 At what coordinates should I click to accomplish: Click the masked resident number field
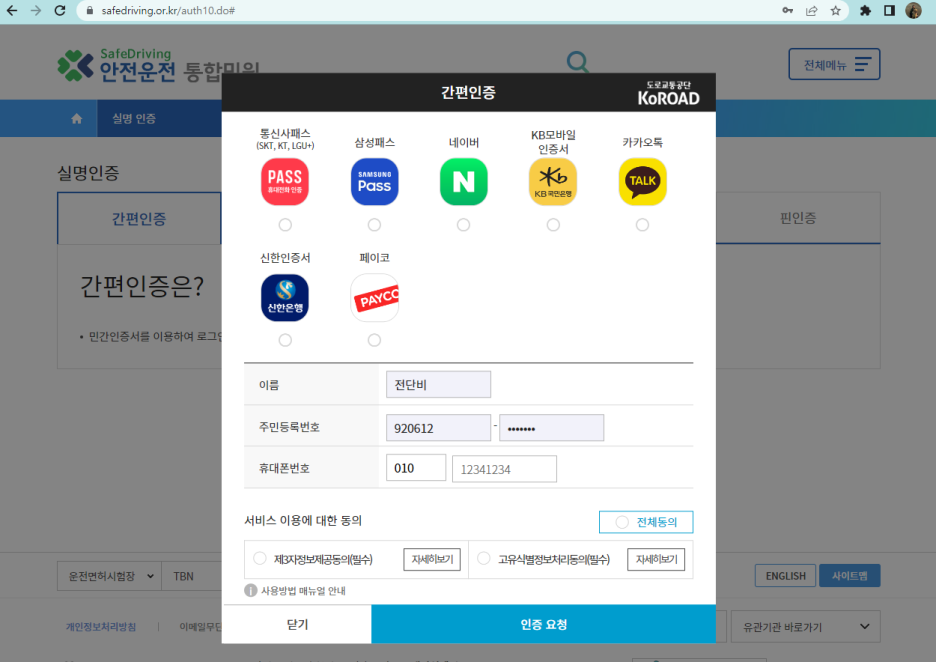pyautogui.click(x=552, y=428)
